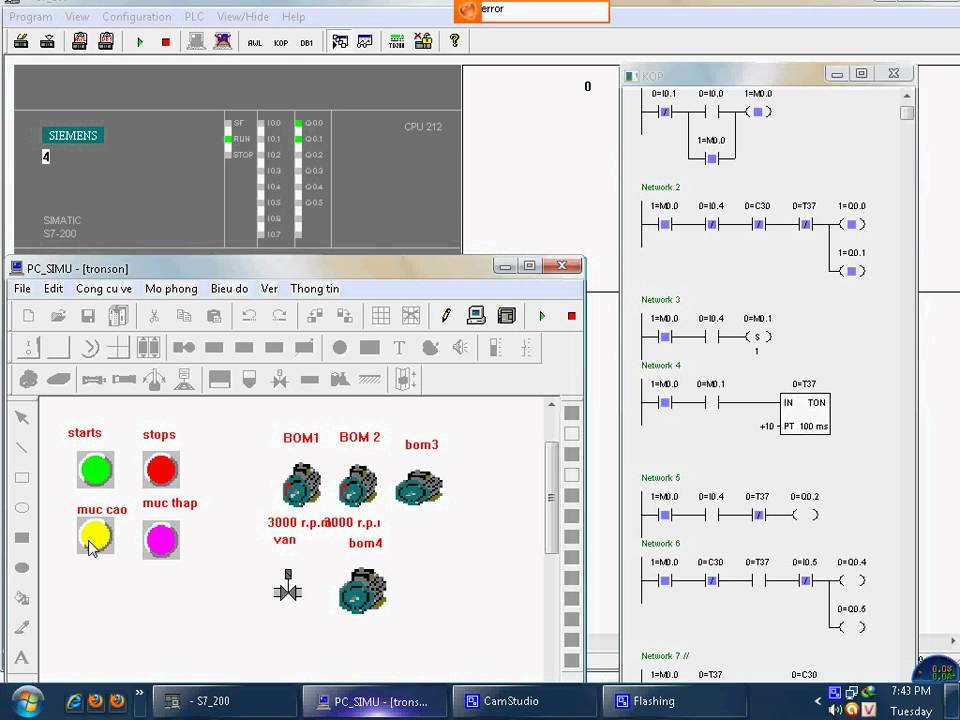This screenshot has width=960, height=720.
Task: Select the text A tool in left palette
Action: (x=21, y=658)
